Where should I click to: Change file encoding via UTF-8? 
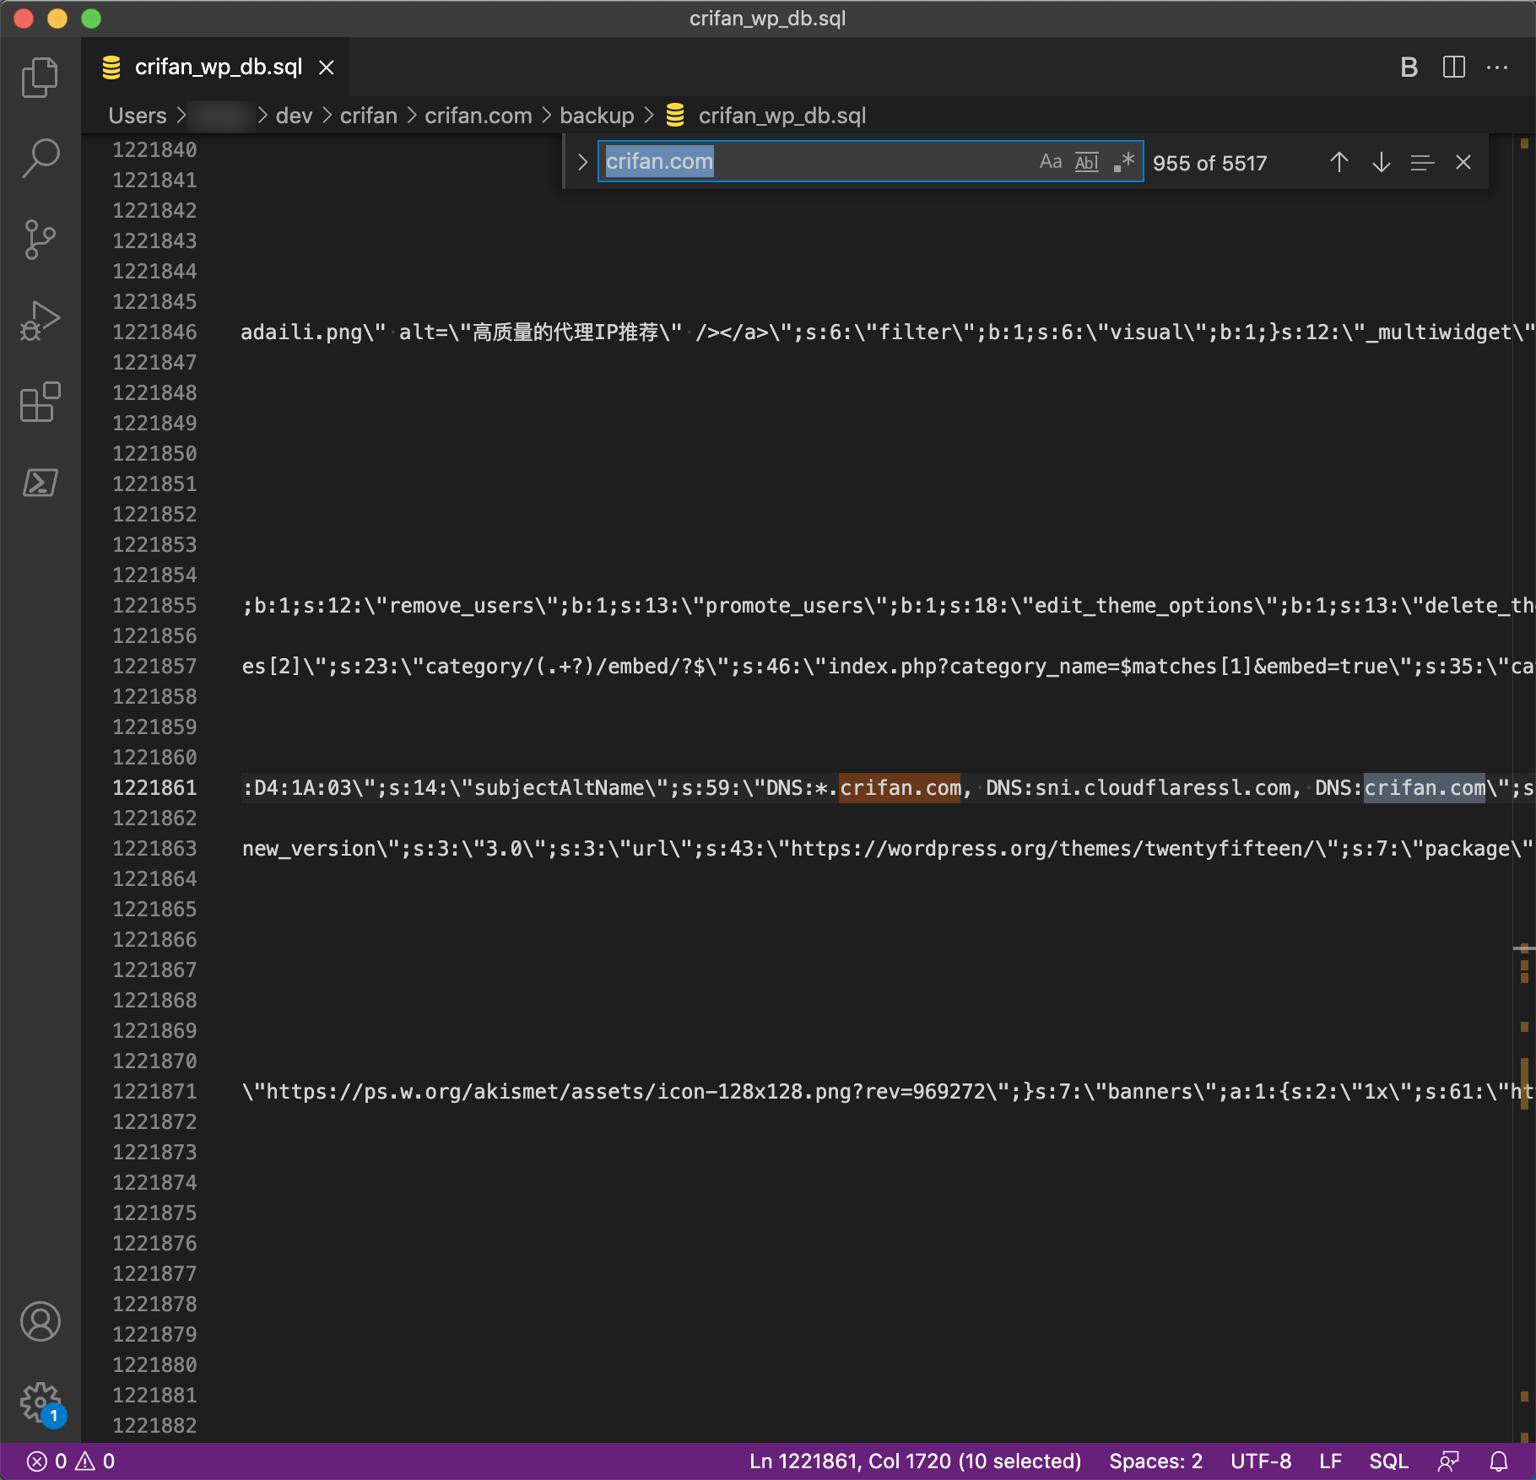1260,1461
